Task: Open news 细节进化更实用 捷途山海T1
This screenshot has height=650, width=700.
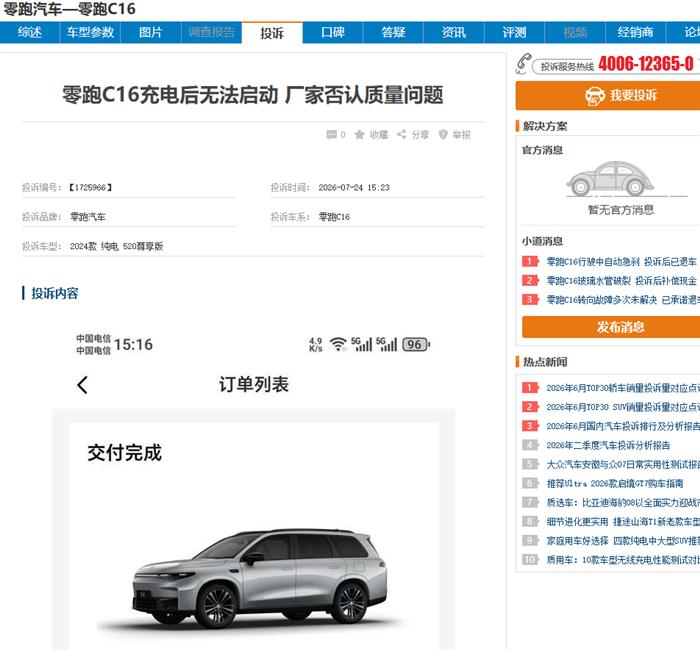Action: coord(623,522)
